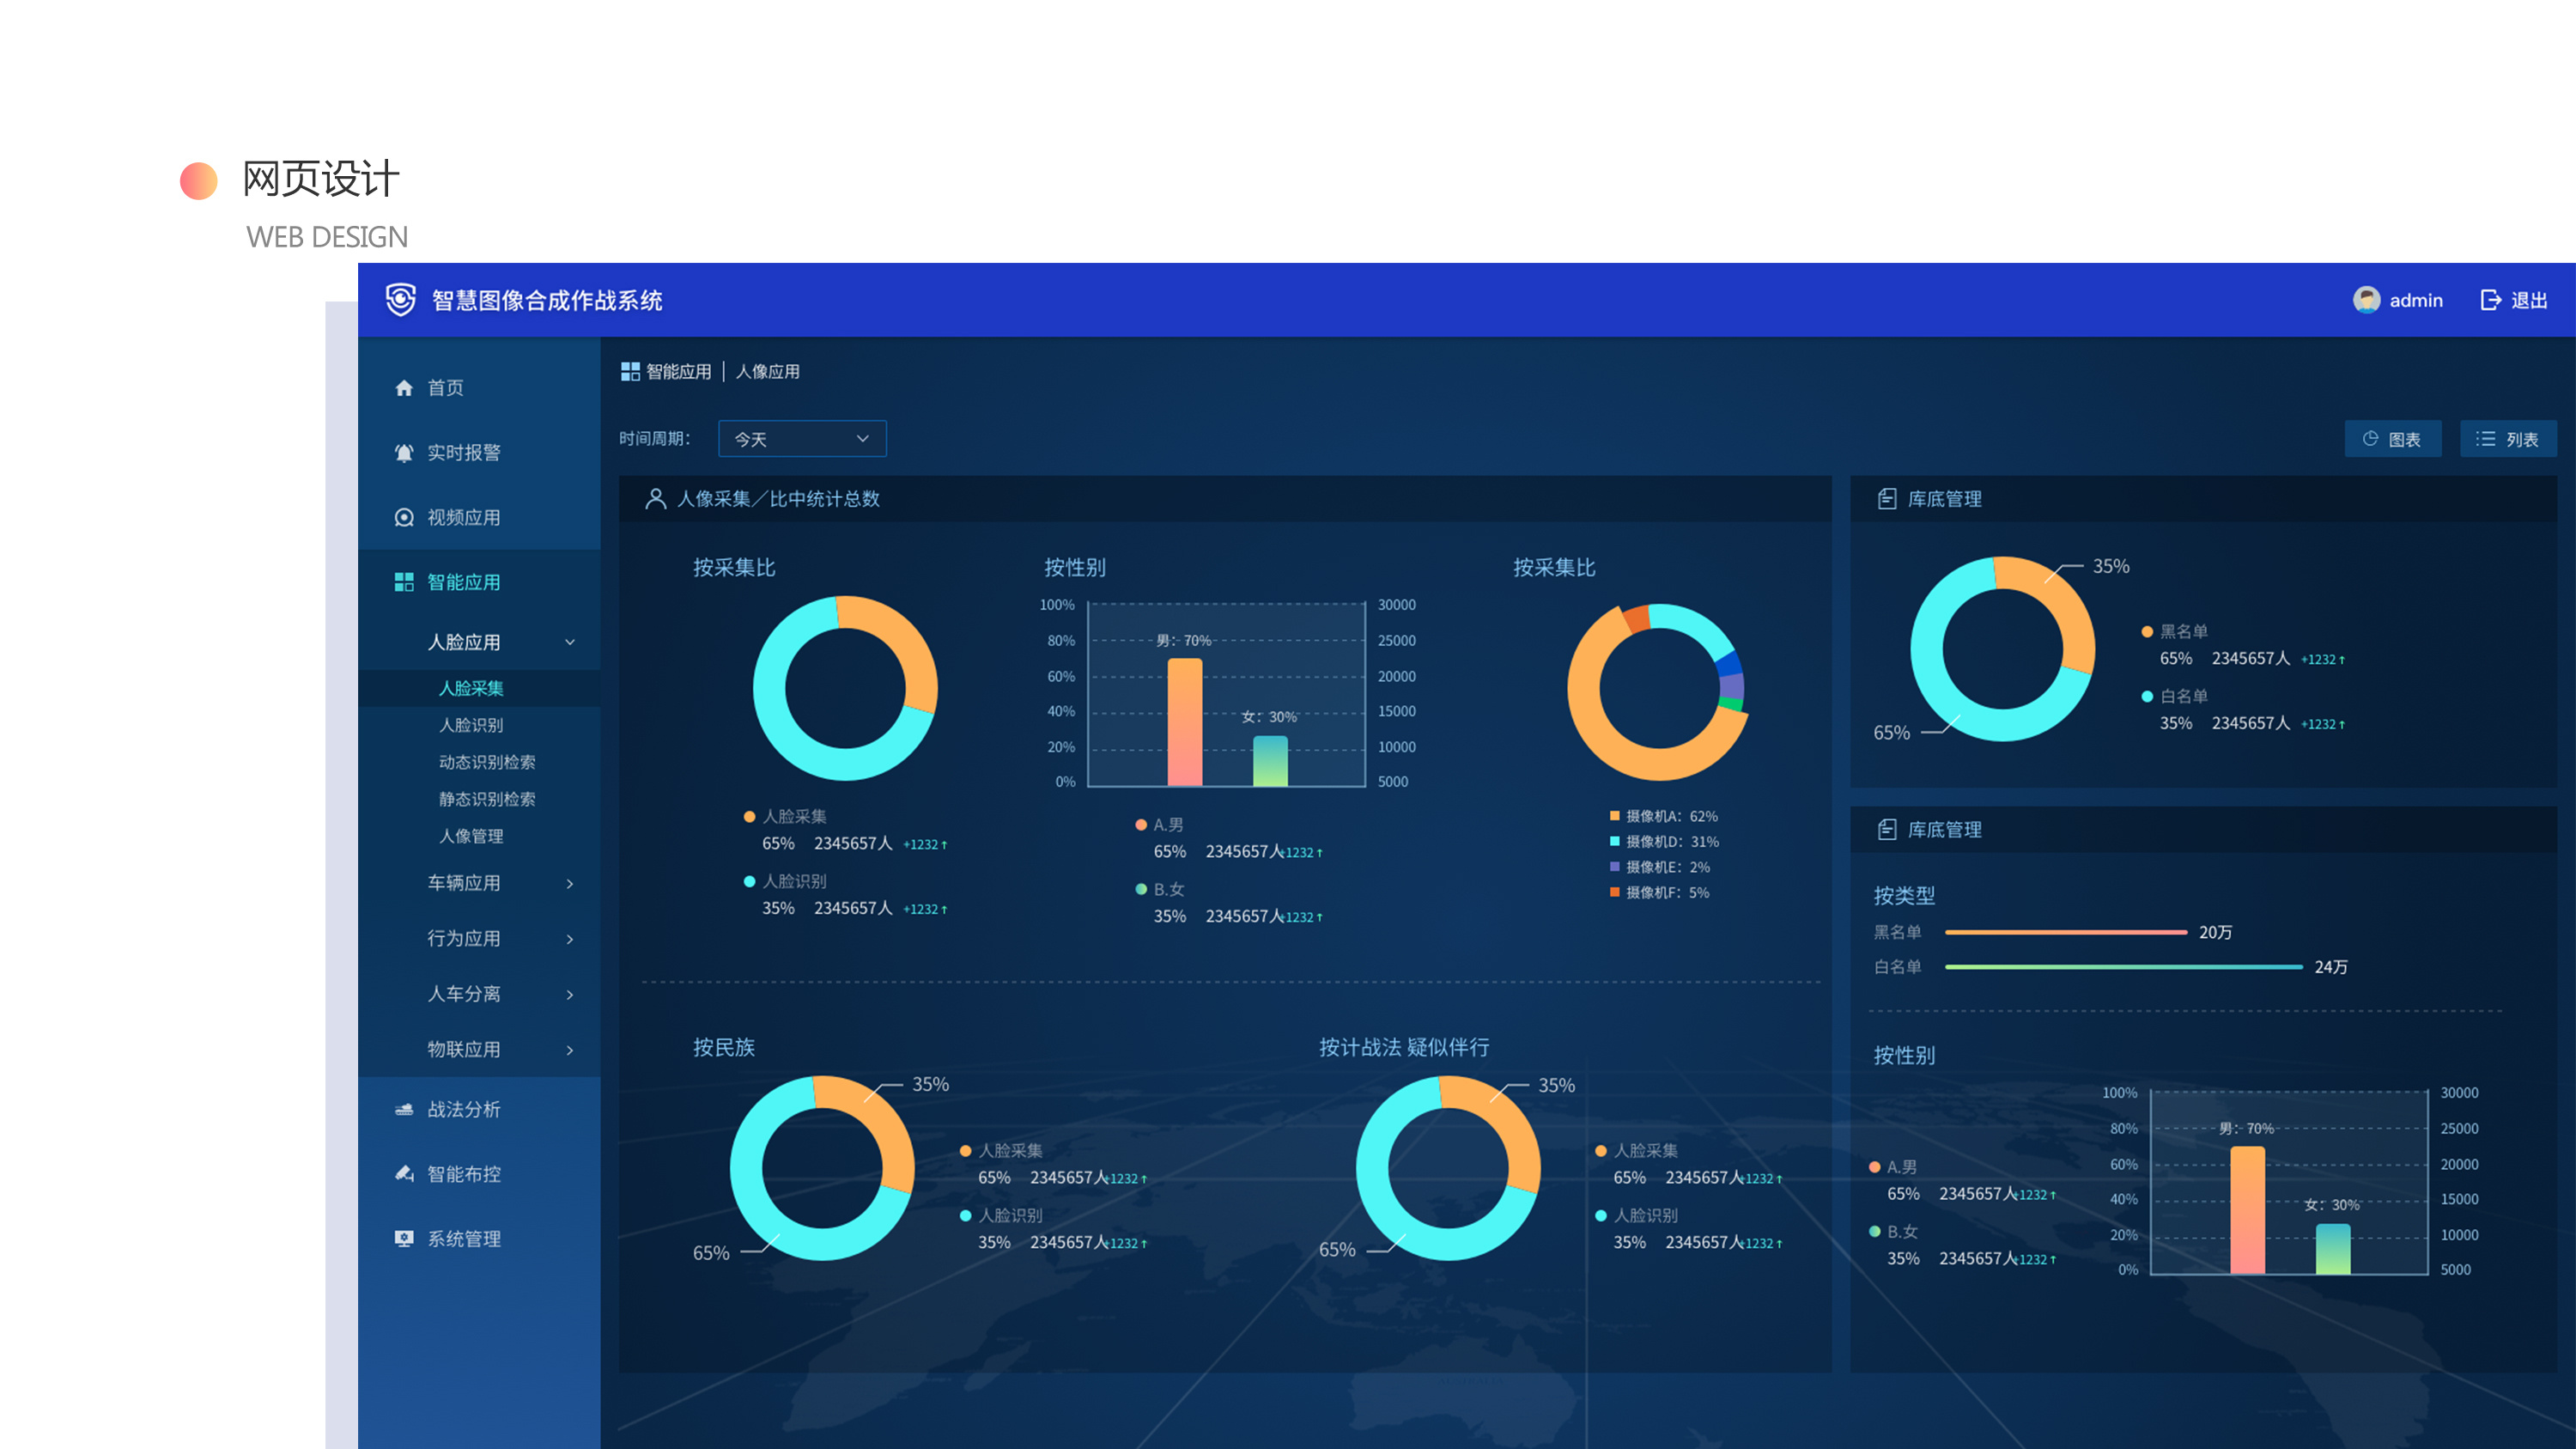Click the 视频应用 camera icon
This screenshot has width=2576, height=1449.
coord(404,518)
